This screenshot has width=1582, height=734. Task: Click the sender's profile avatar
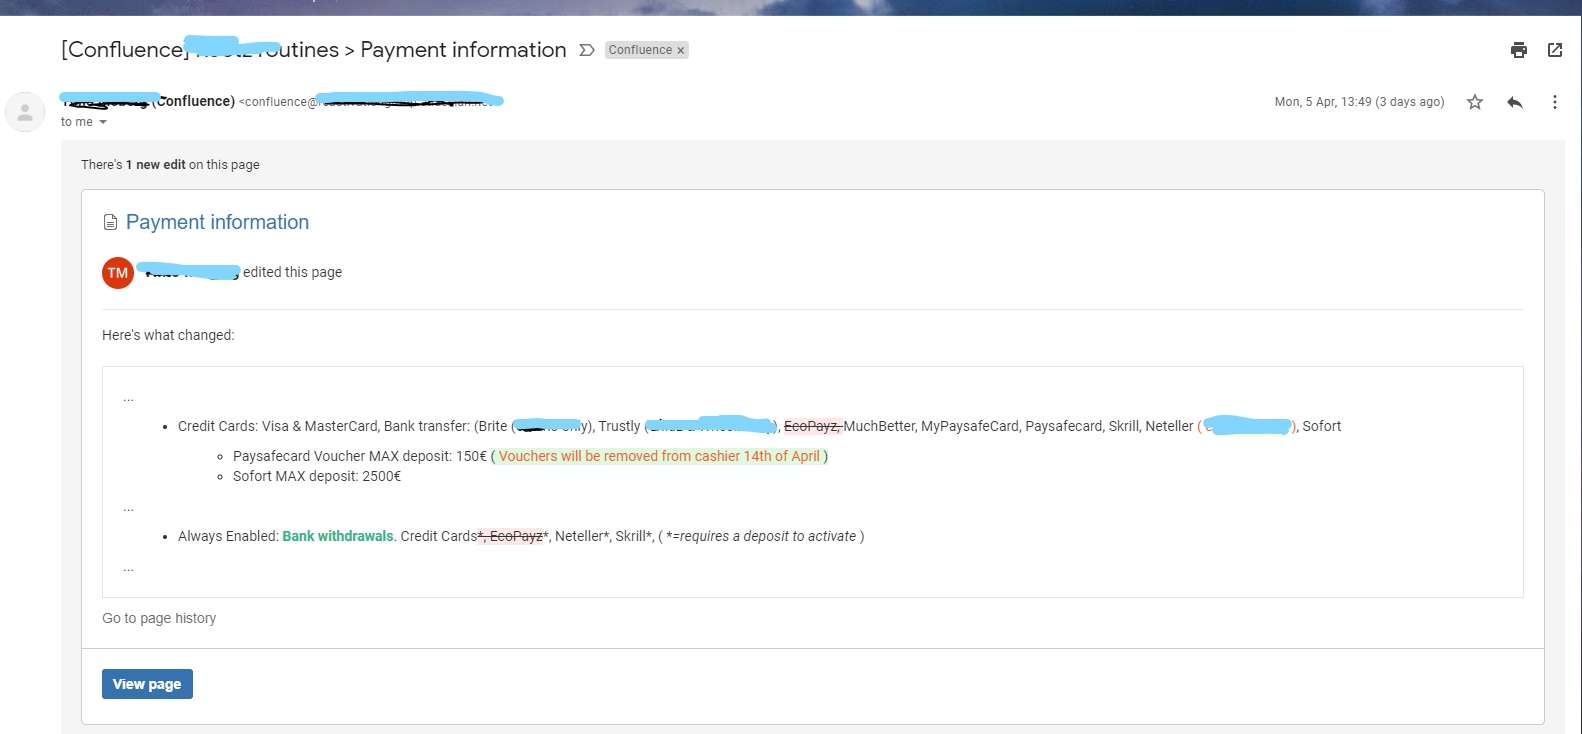click(x=25, y=112)
